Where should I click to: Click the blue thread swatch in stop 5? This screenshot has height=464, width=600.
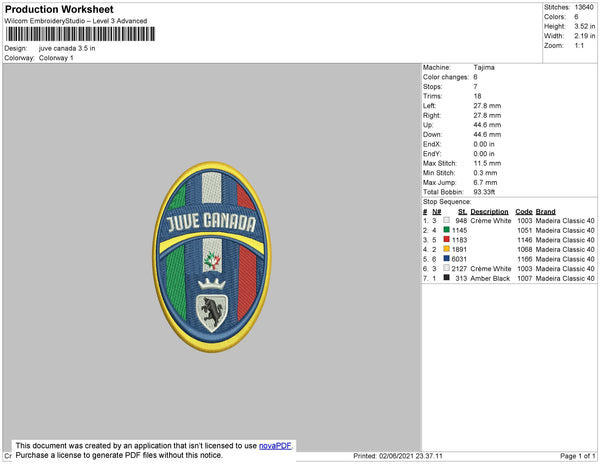click(446, 259)
